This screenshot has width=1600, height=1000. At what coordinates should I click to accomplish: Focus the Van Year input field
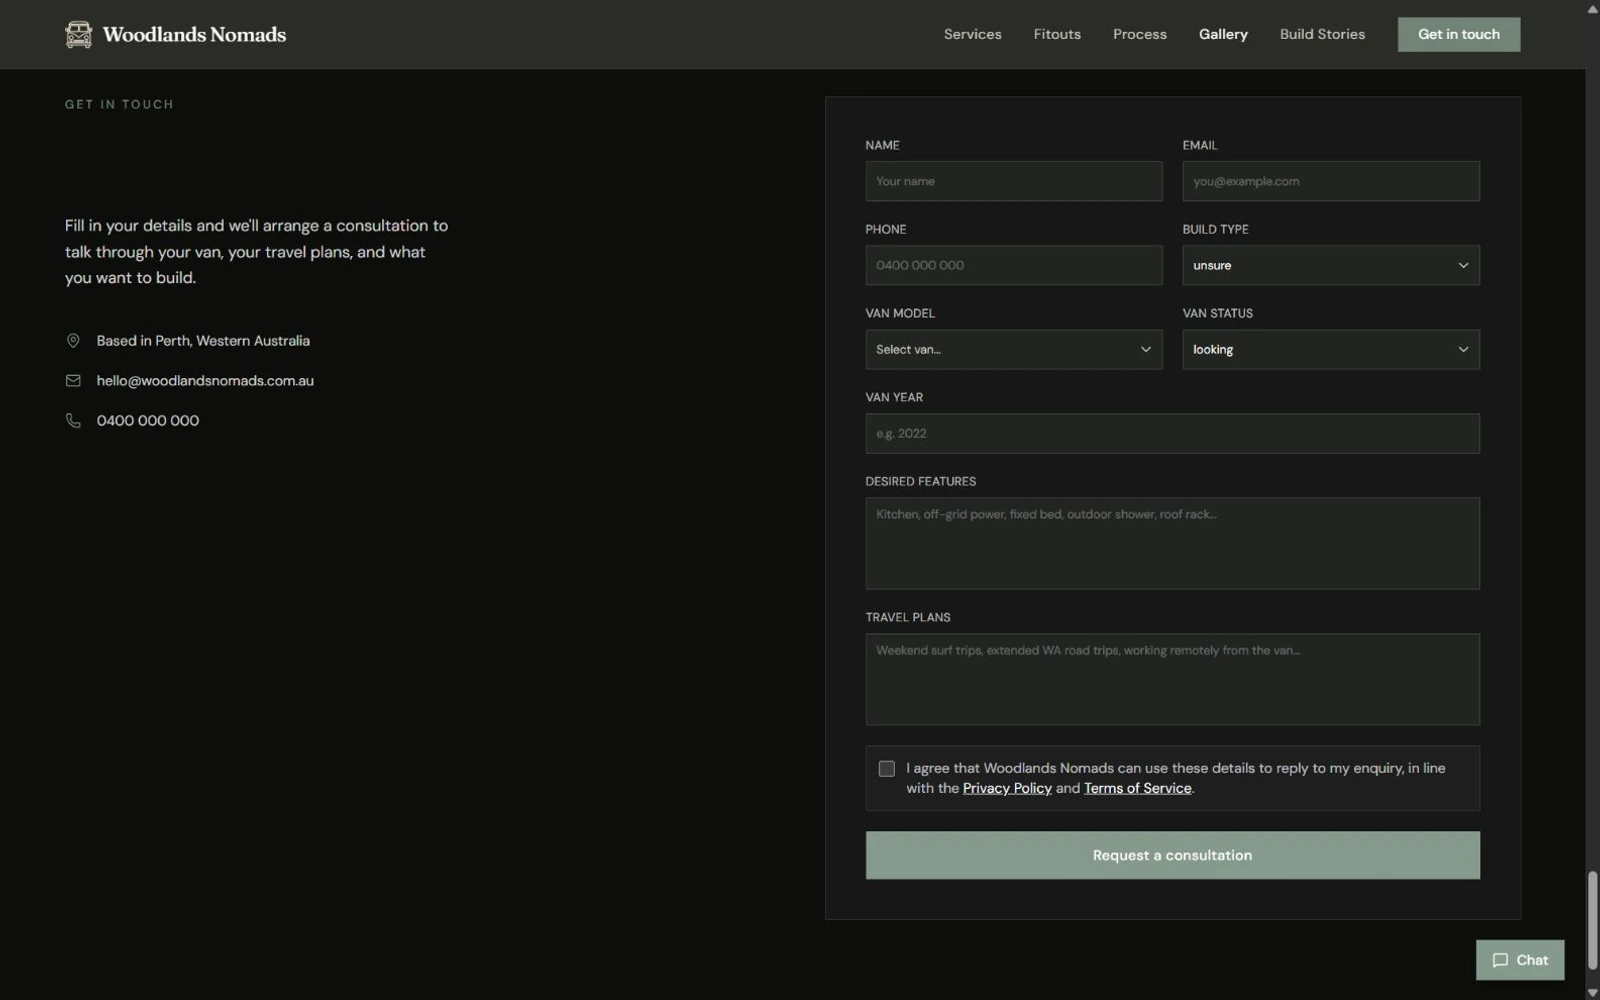click(x=1172, y=434)
